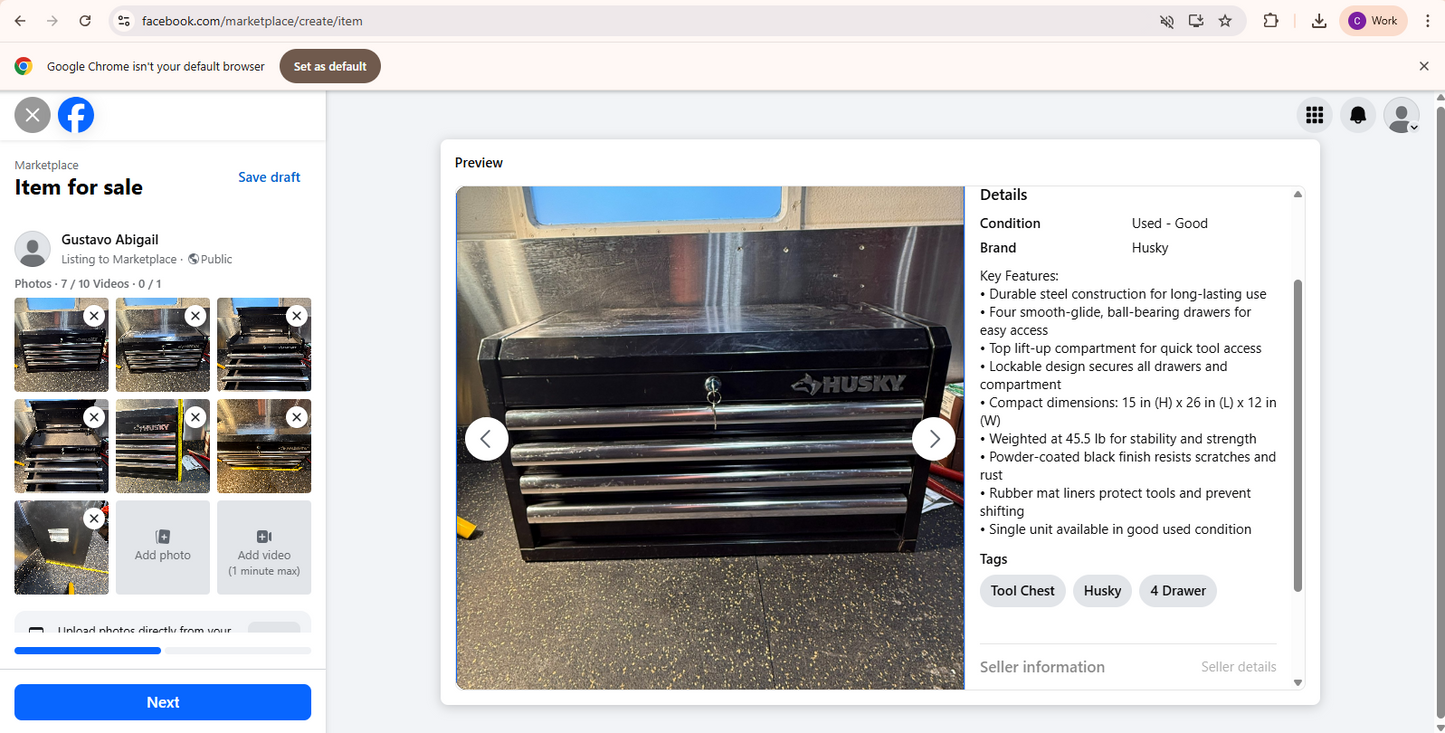
Task: Show previous photo in preview
Action: (x=487, y=439)
